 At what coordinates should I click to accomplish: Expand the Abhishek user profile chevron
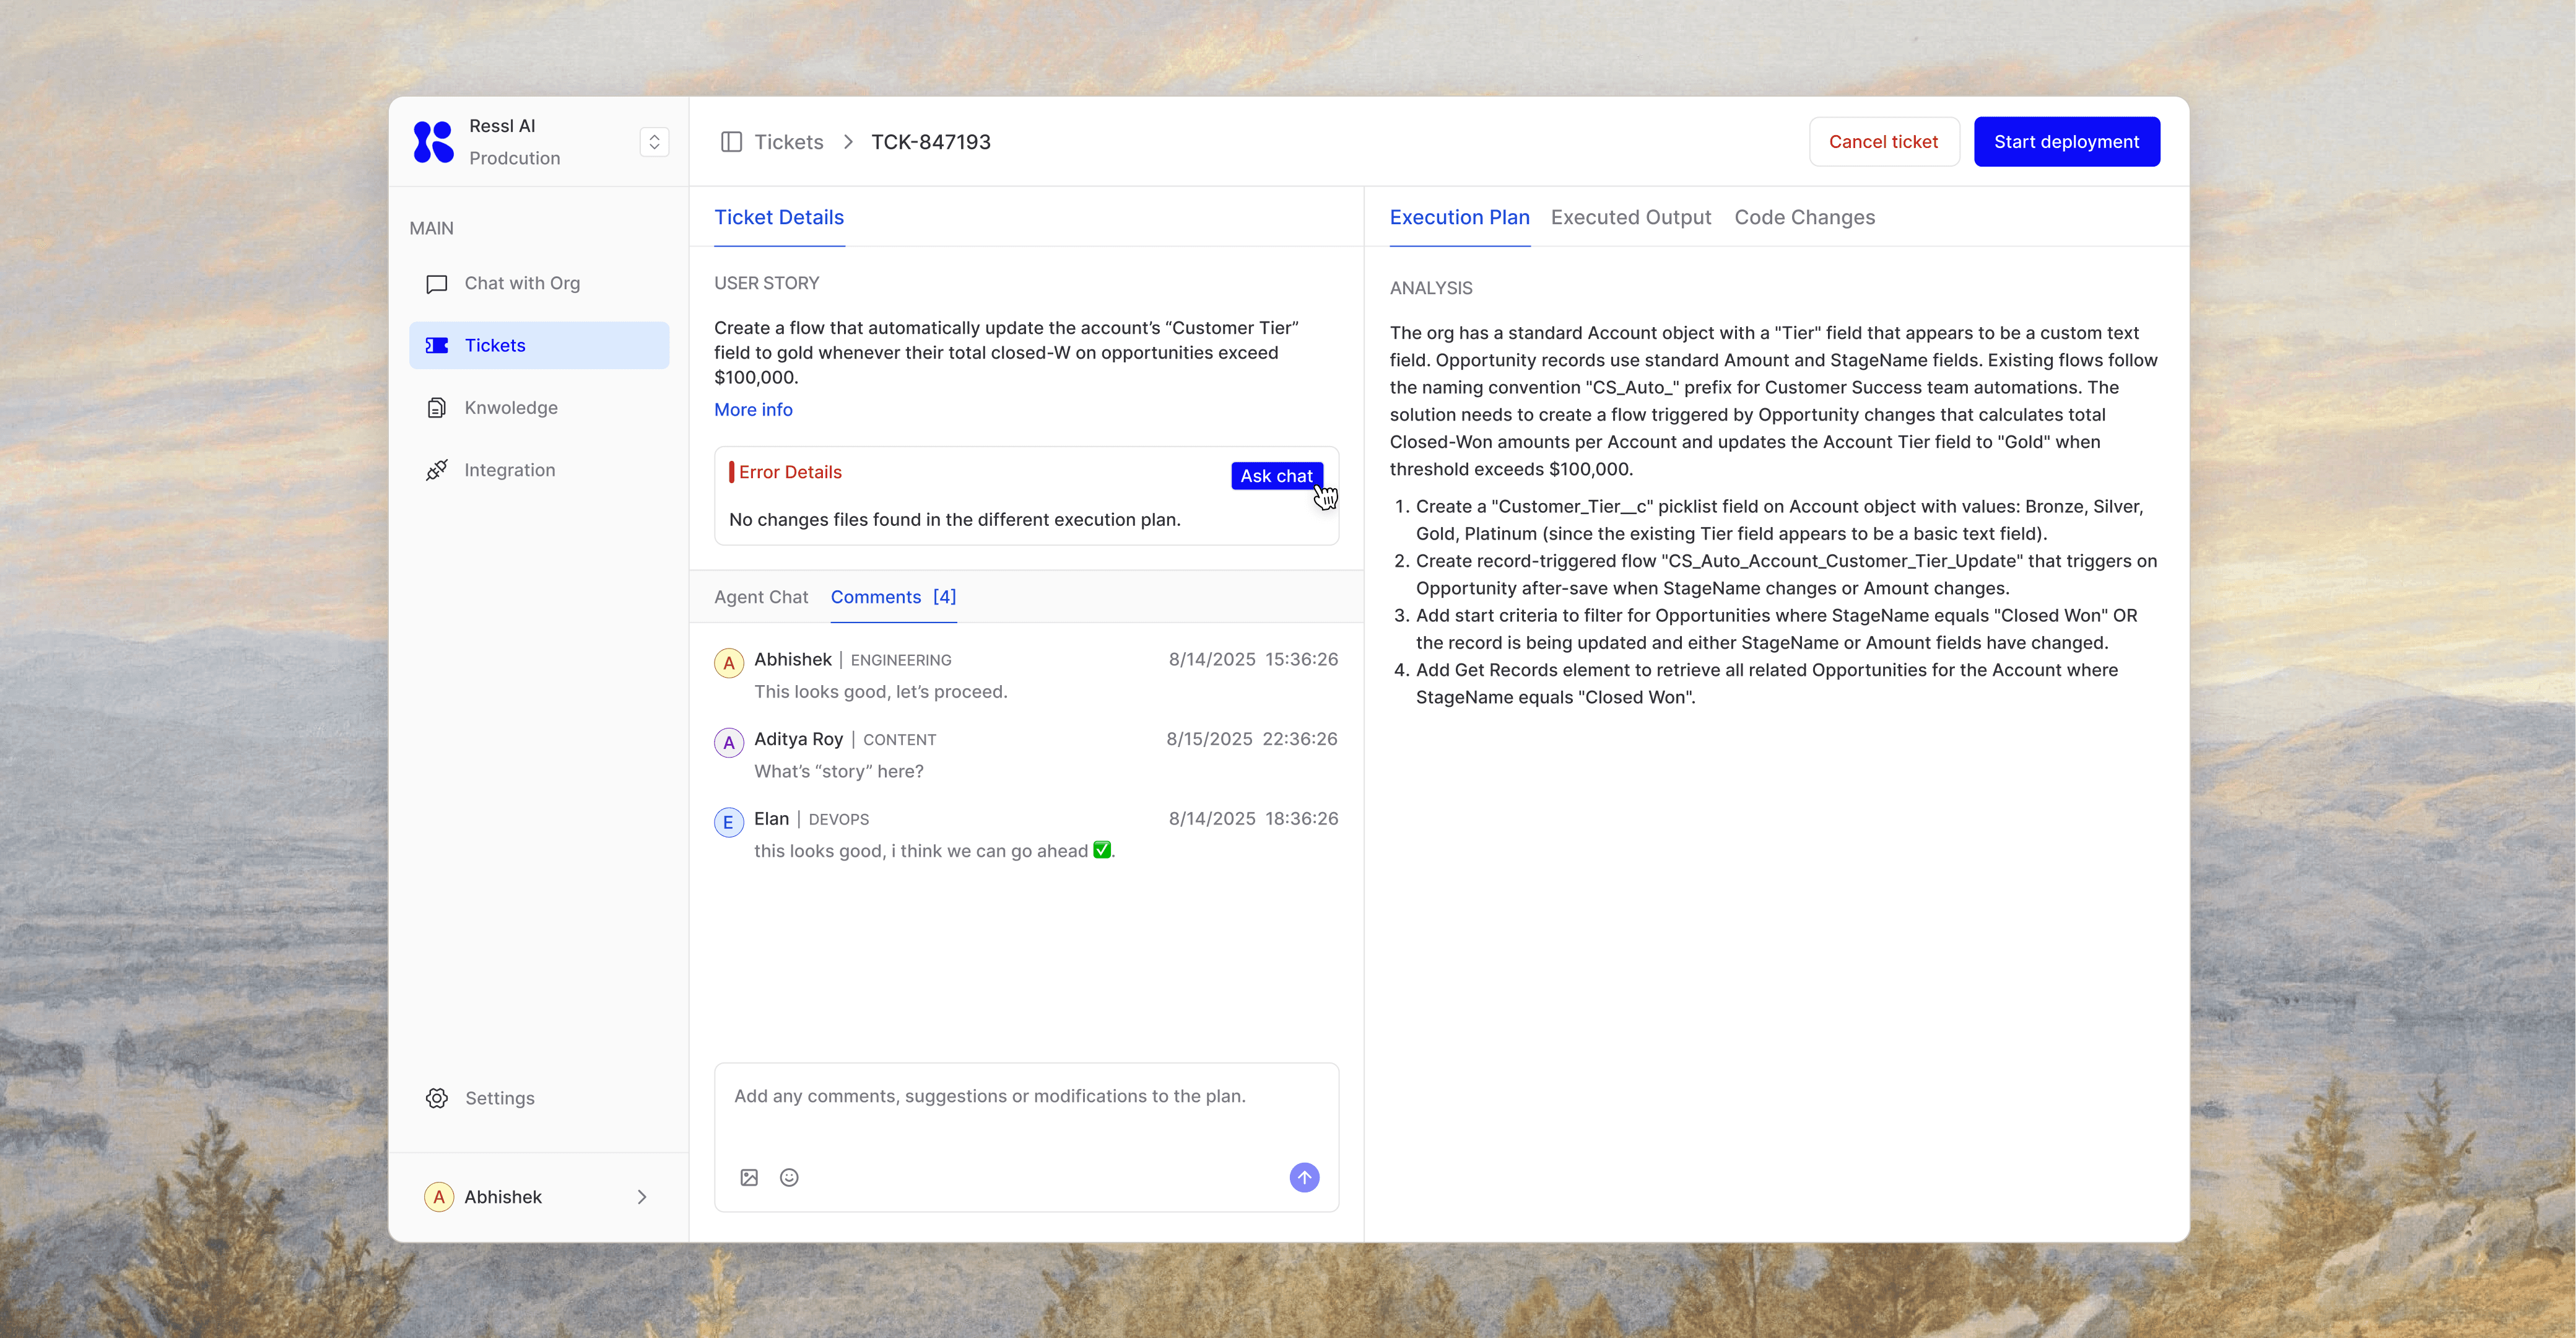642,1197
